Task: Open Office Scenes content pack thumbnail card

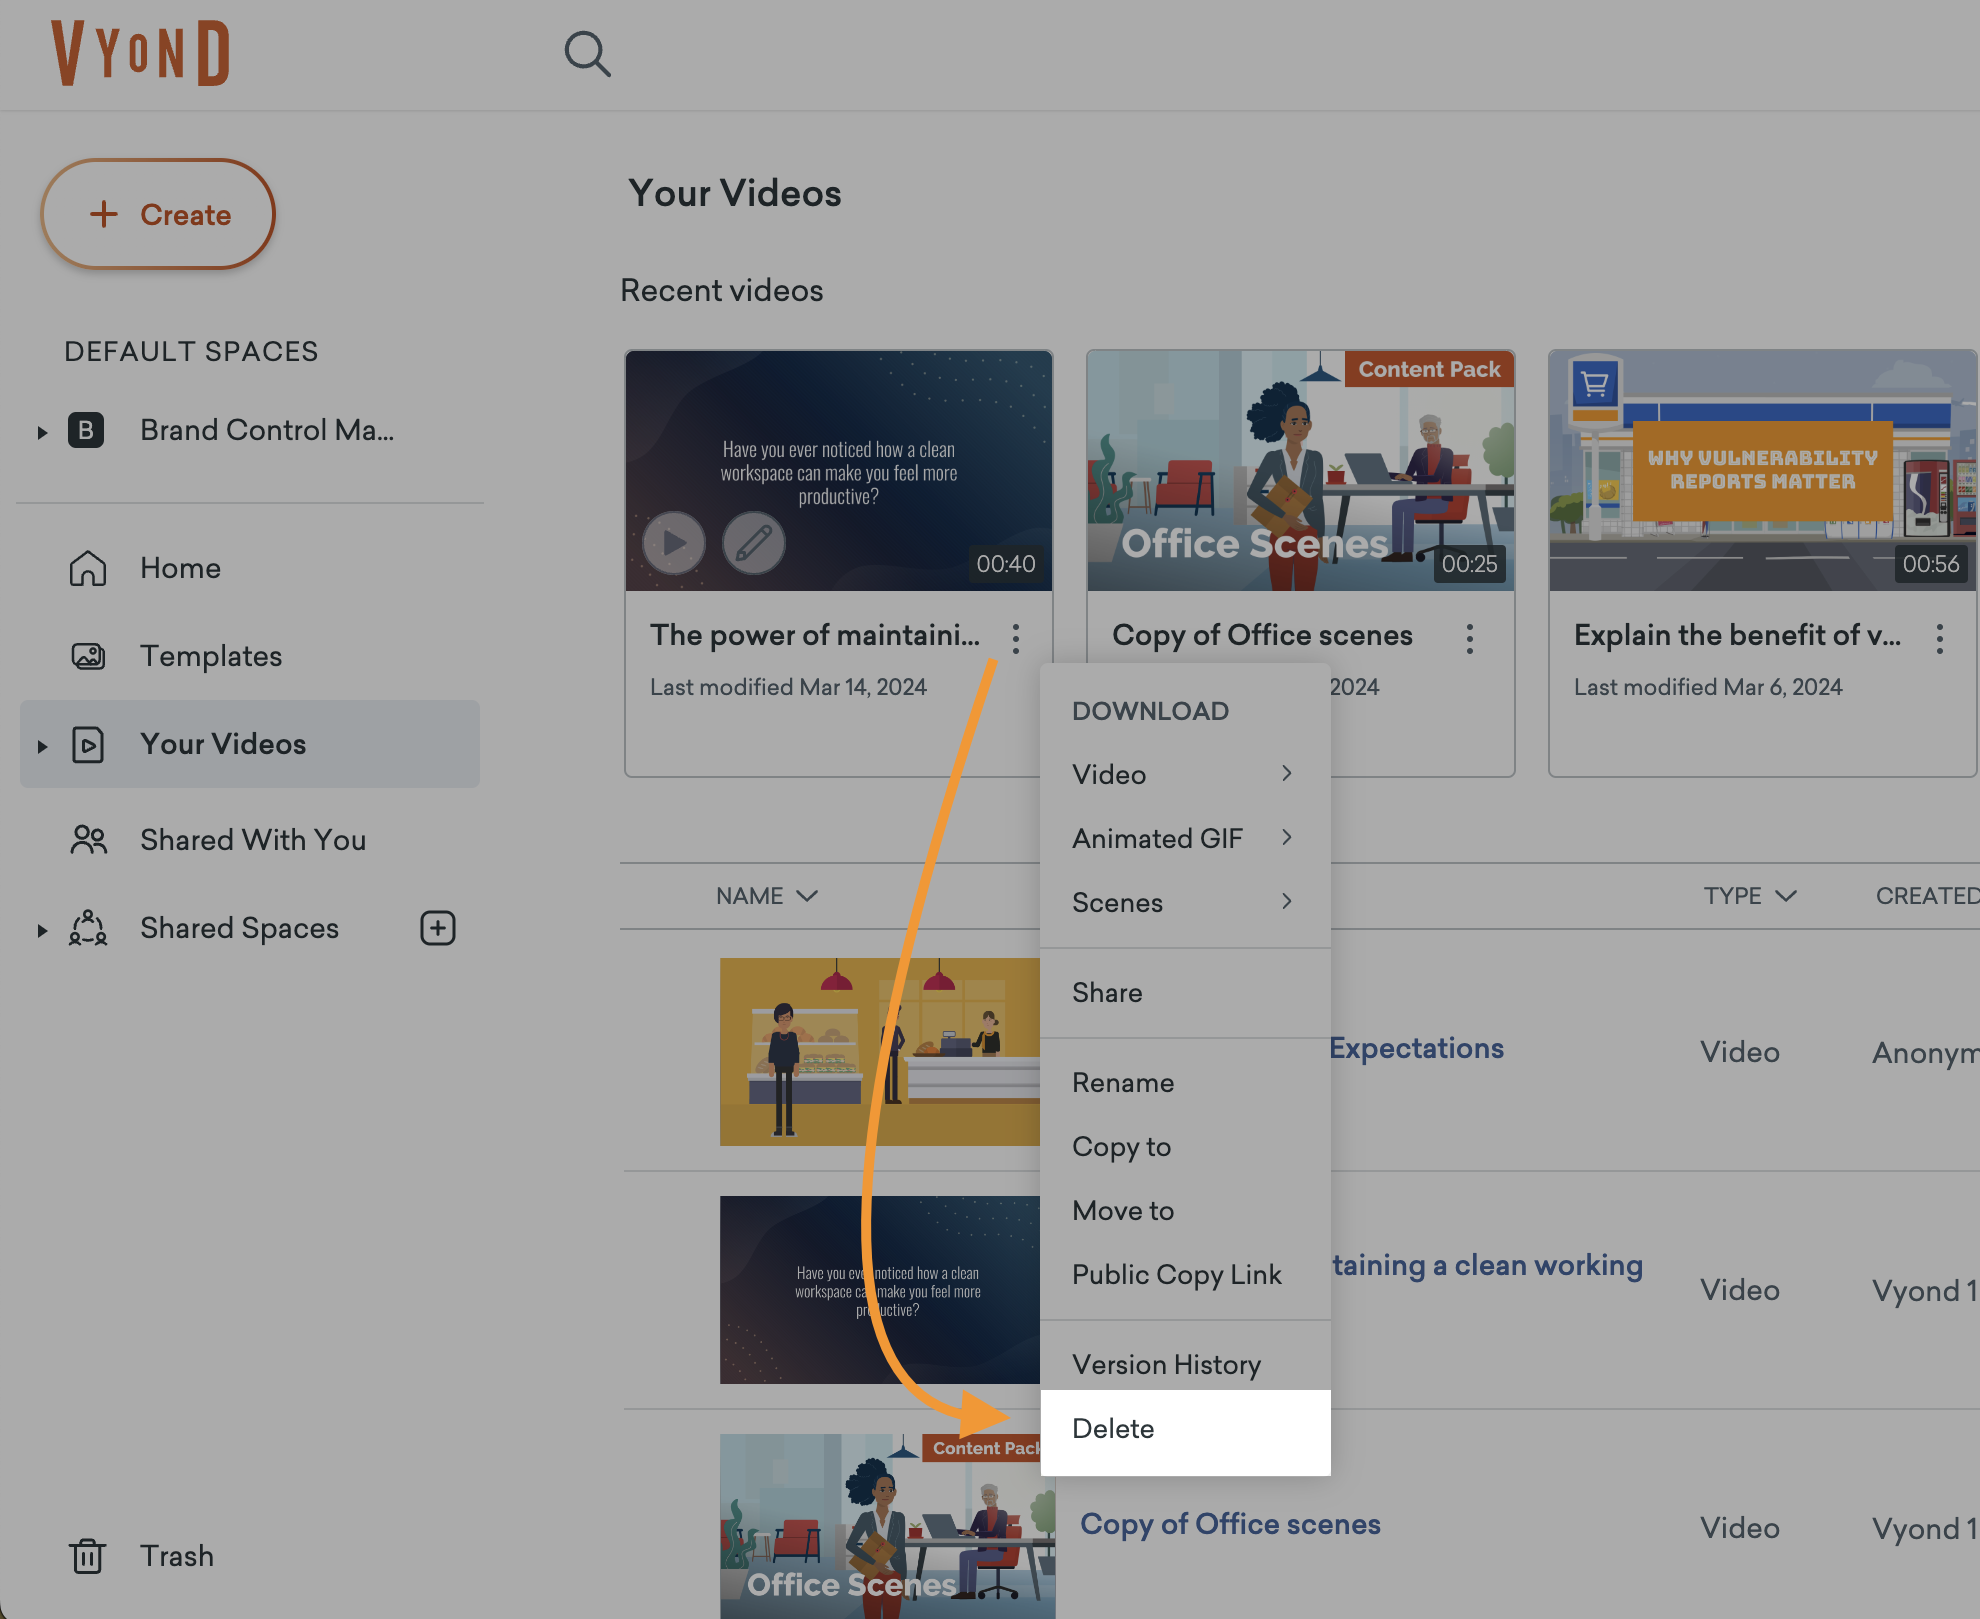Action: click(x=1301, y=470)
